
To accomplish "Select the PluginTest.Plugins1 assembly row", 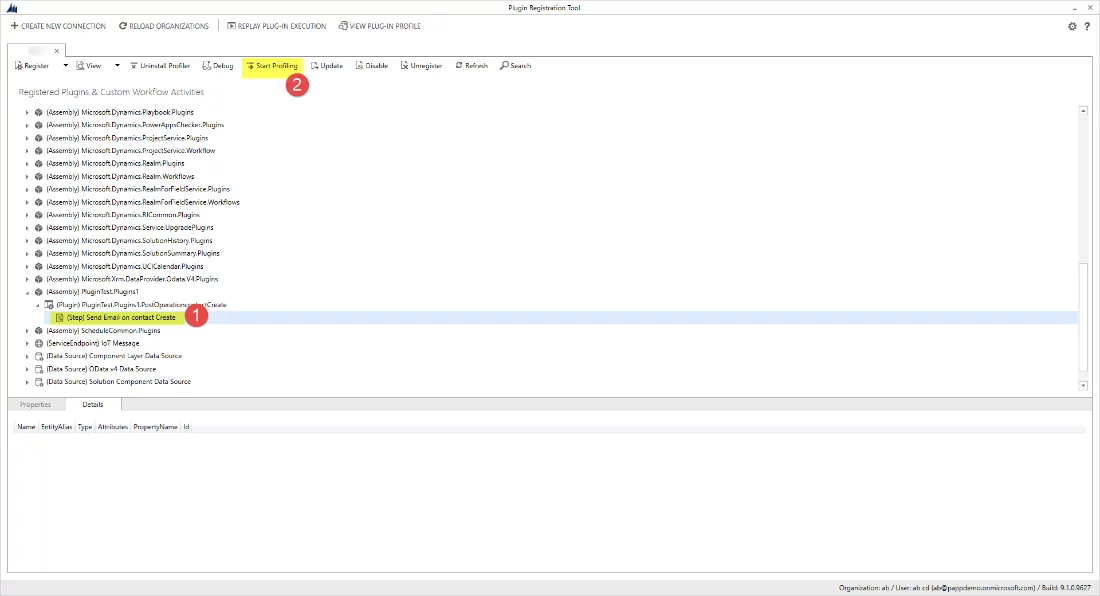I will 92,292.
